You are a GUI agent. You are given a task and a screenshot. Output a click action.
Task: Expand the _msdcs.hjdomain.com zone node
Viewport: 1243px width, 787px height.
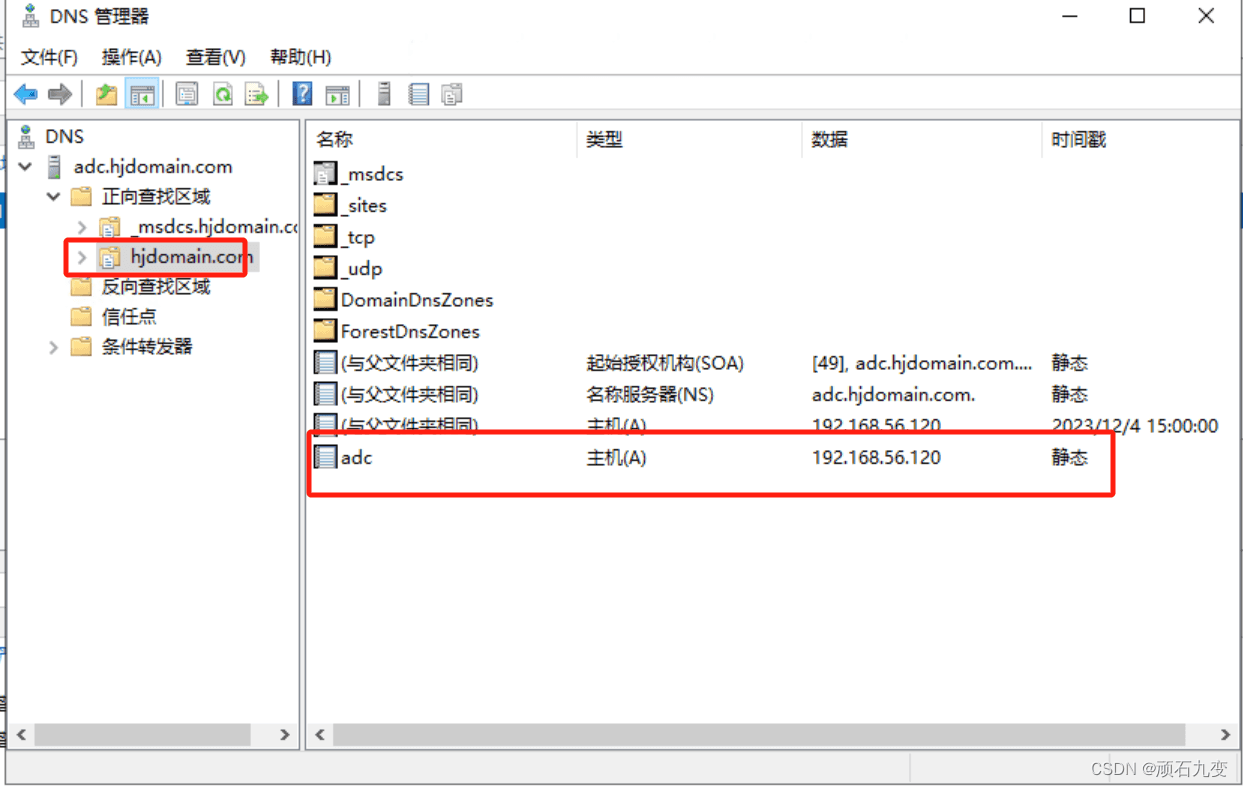pos(82,227)
